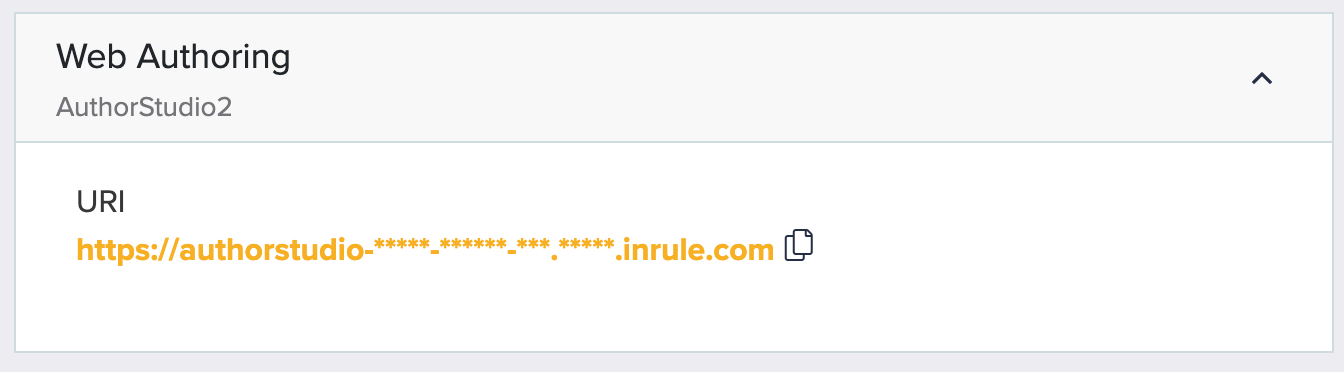The width and height of the screenshot is (1344, 372).
Task: Select the AuthorStudio2 subtitle text
Action: 144,107
